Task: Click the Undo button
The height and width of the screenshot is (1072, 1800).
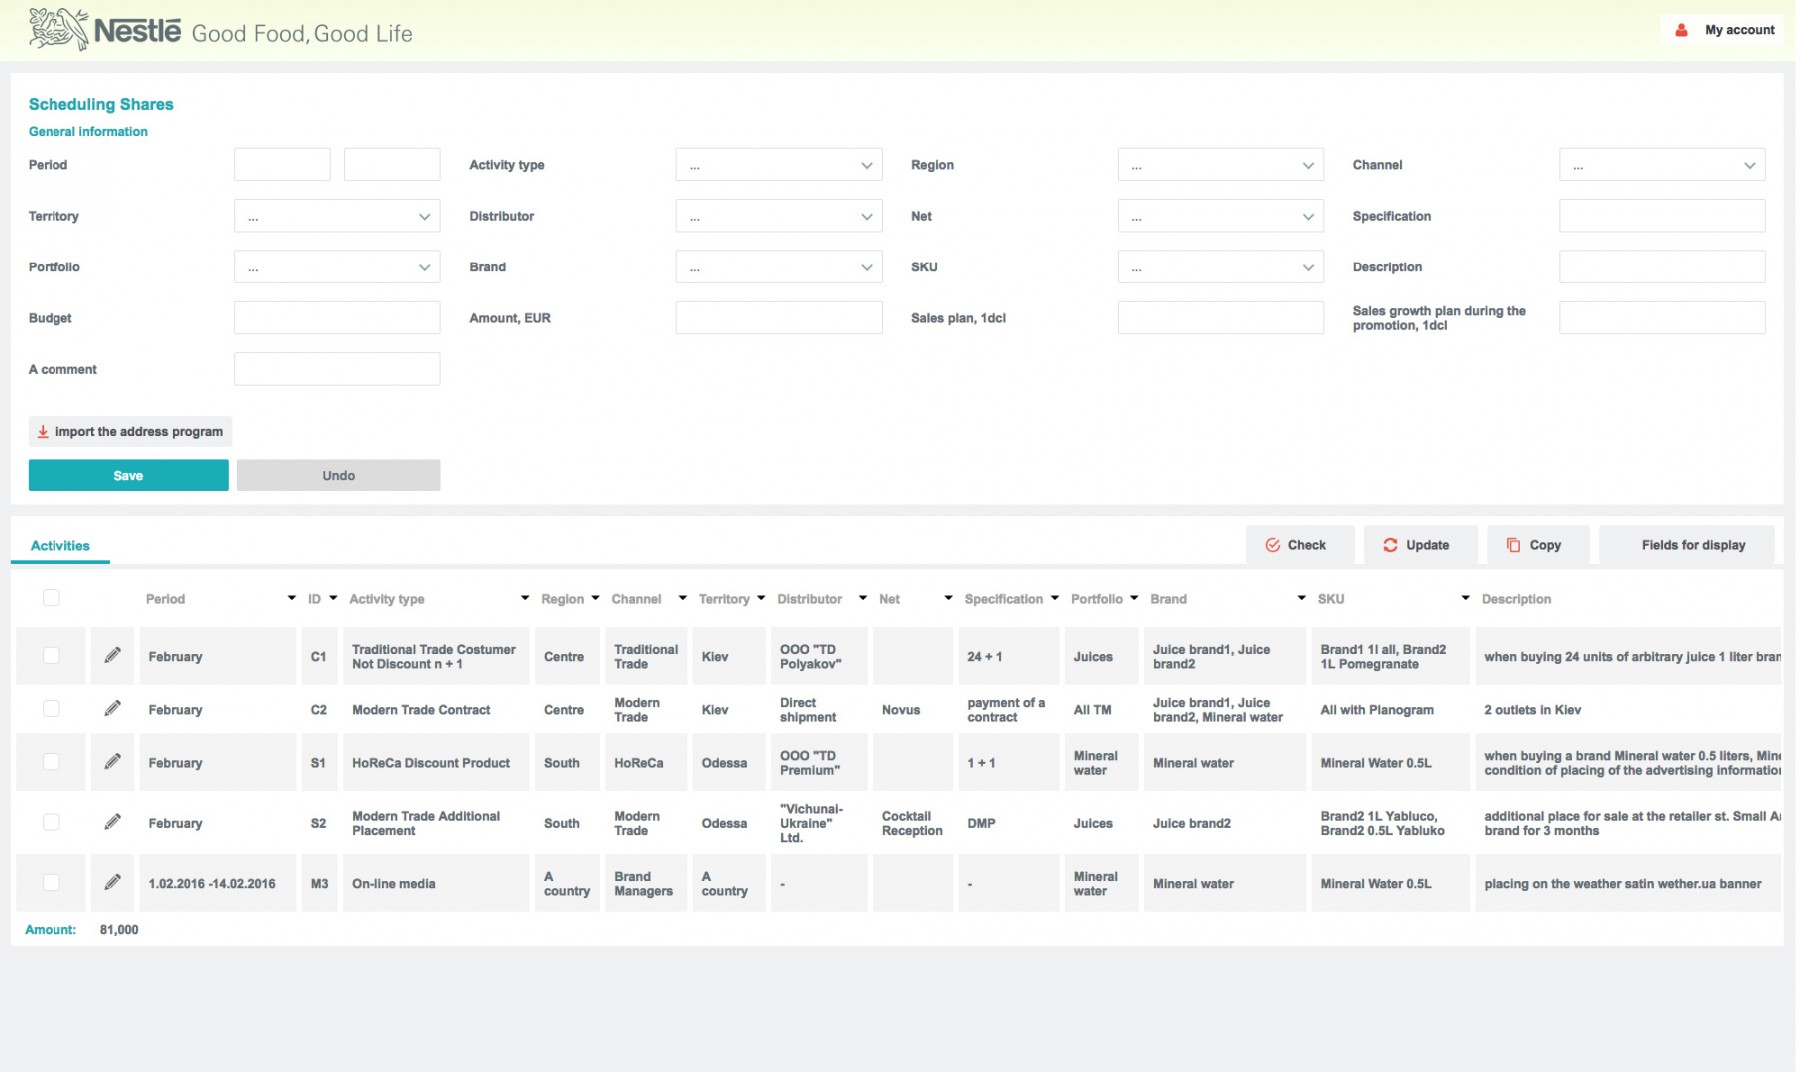Action: [339, 475]
